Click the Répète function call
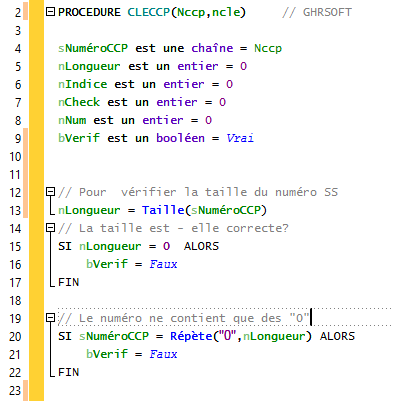394x401 pixels. (191, 336)
